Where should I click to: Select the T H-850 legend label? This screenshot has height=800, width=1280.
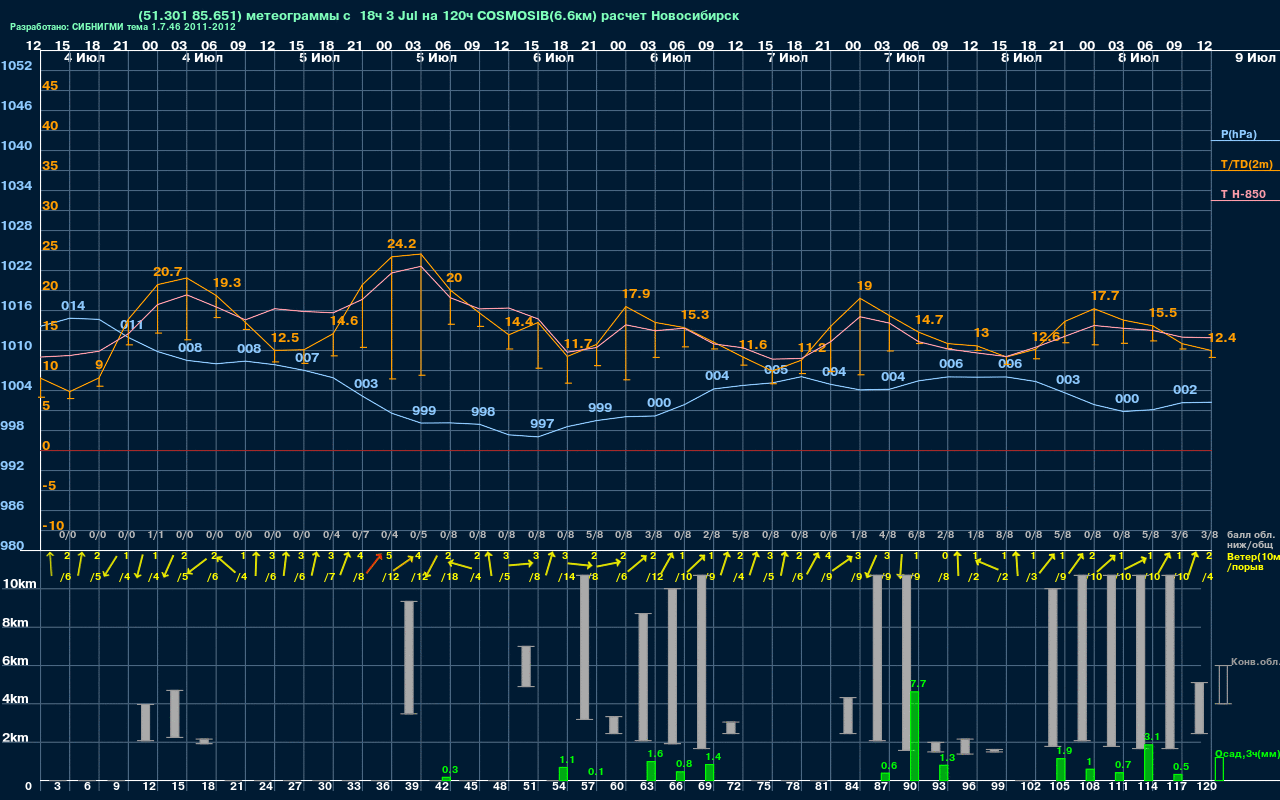tap(1242, 194)
